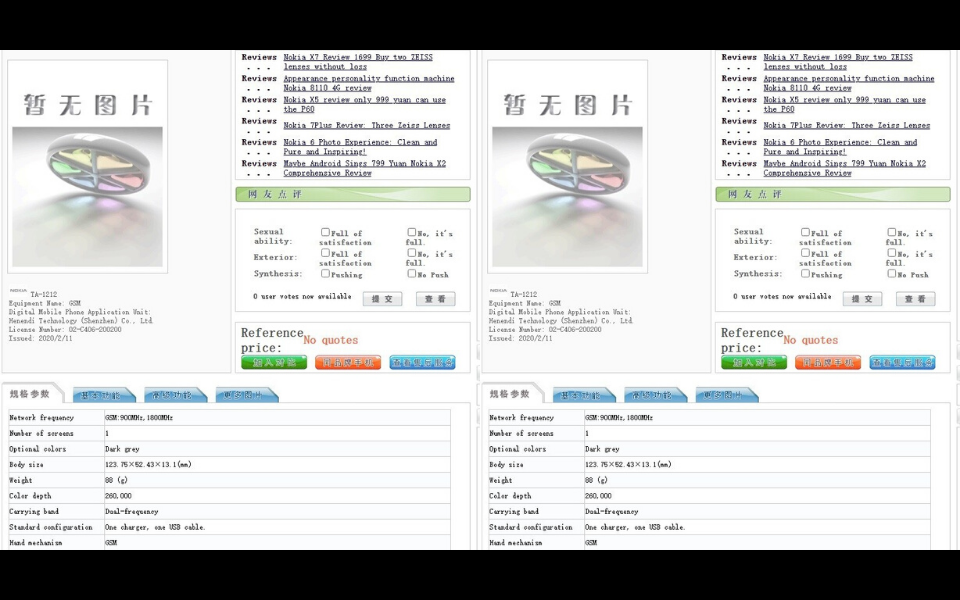This screenshot has height=600, width=960.
Task: Click 'One charger, one USB cable.' in right copy
Action: point(635,527)
